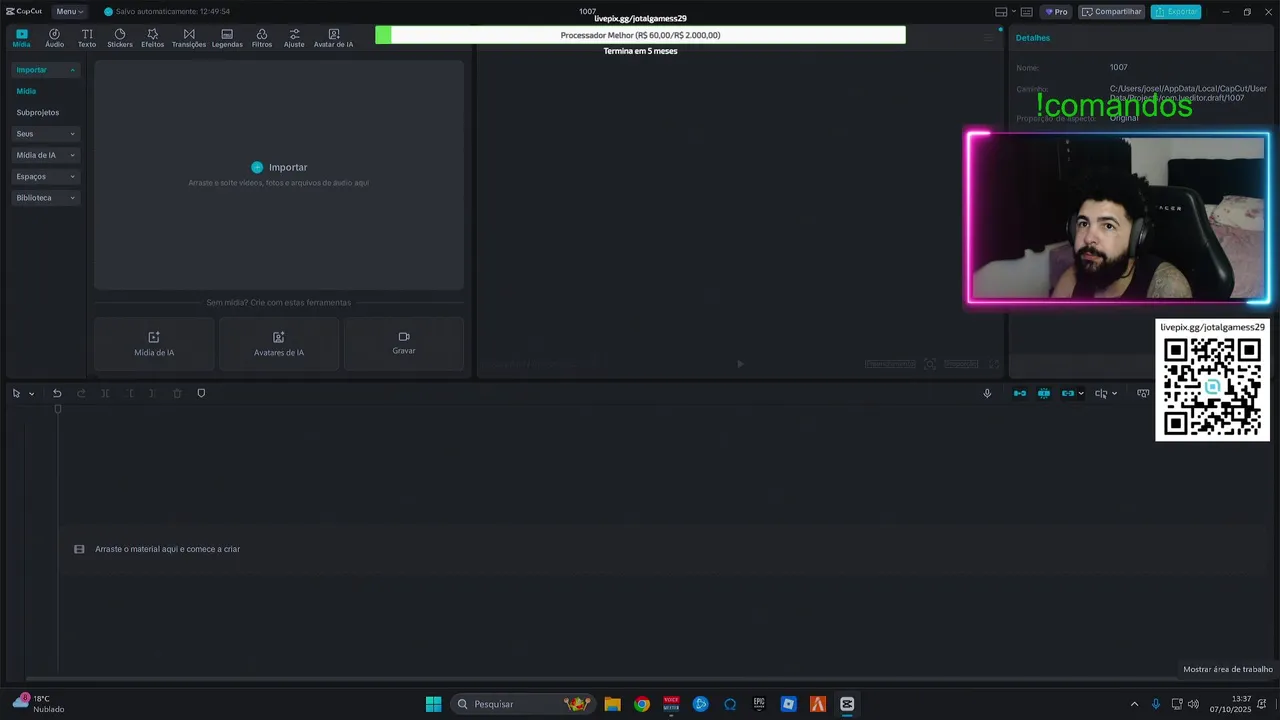Expand the Mídia de IA section

[46, 155]
